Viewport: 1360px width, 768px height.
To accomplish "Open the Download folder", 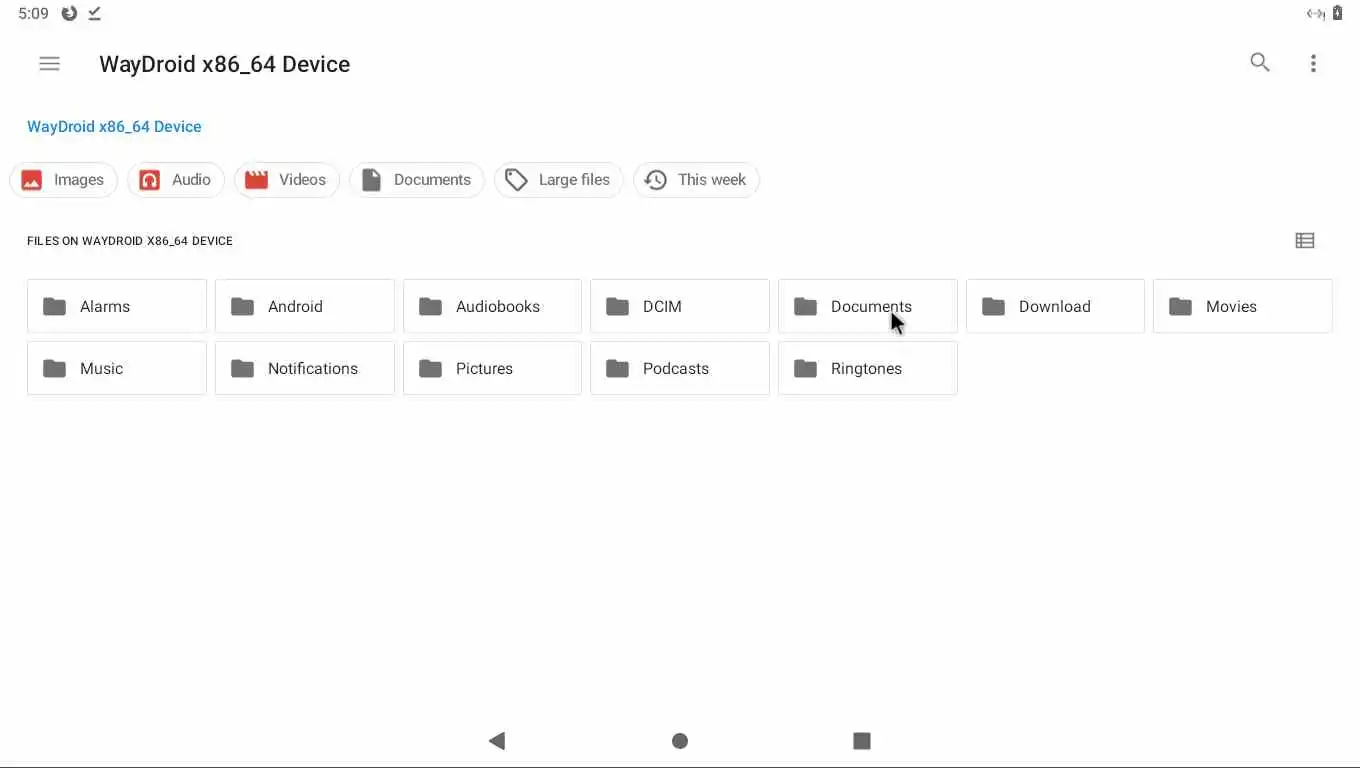I will pyautogui.click(x=1054, y=307).
